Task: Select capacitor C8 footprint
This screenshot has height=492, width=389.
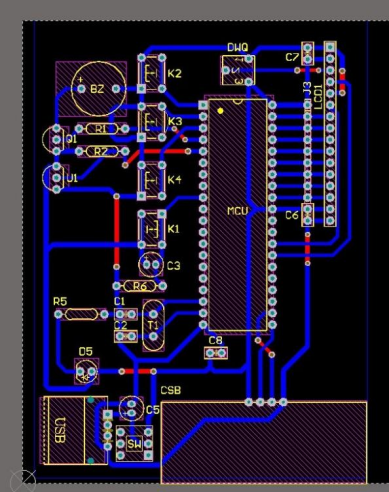Action: (216, 353)
